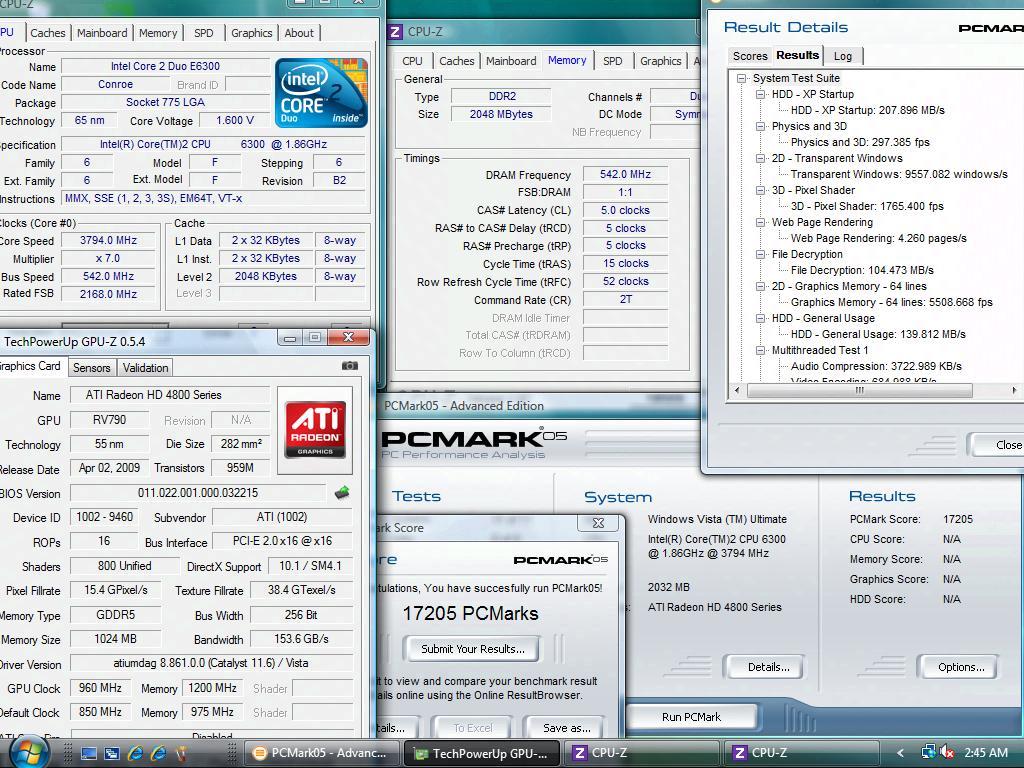The height and width of the screenshot is (768, 1024).
Task: Collapse System Test Suite tree node
Action: [741, 78]
